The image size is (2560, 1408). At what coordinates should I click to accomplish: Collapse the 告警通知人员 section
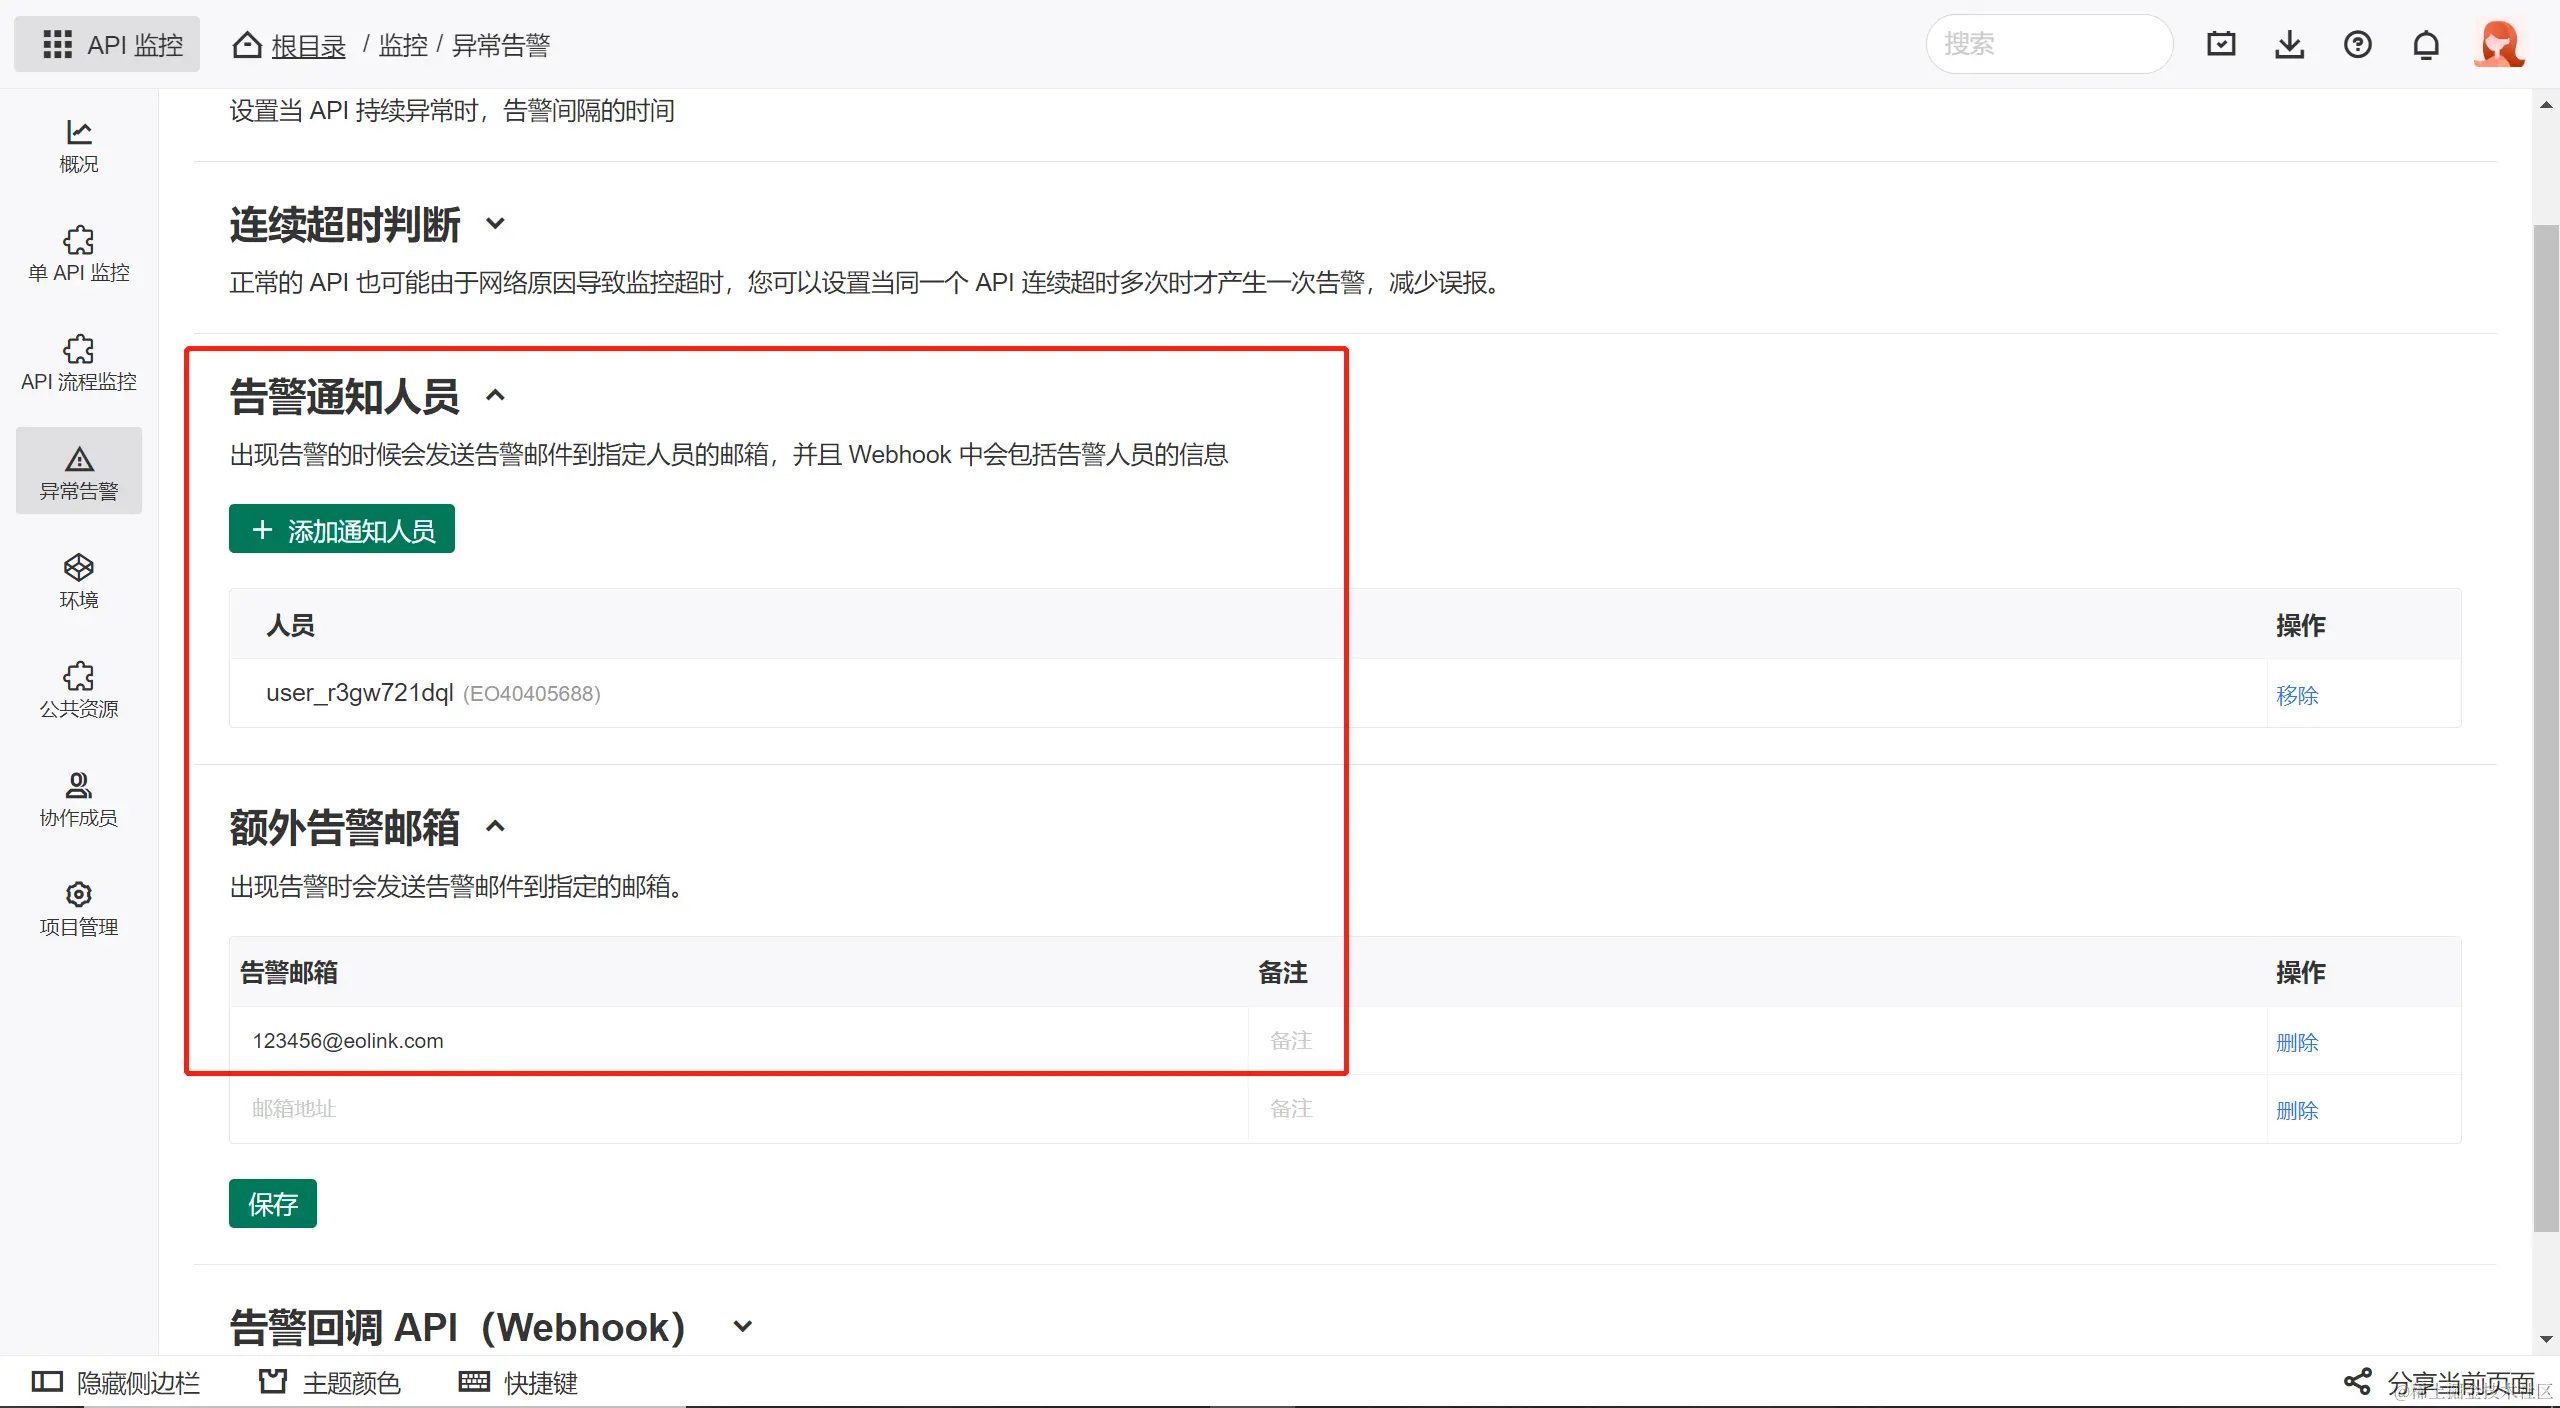(x=495, y=396)
